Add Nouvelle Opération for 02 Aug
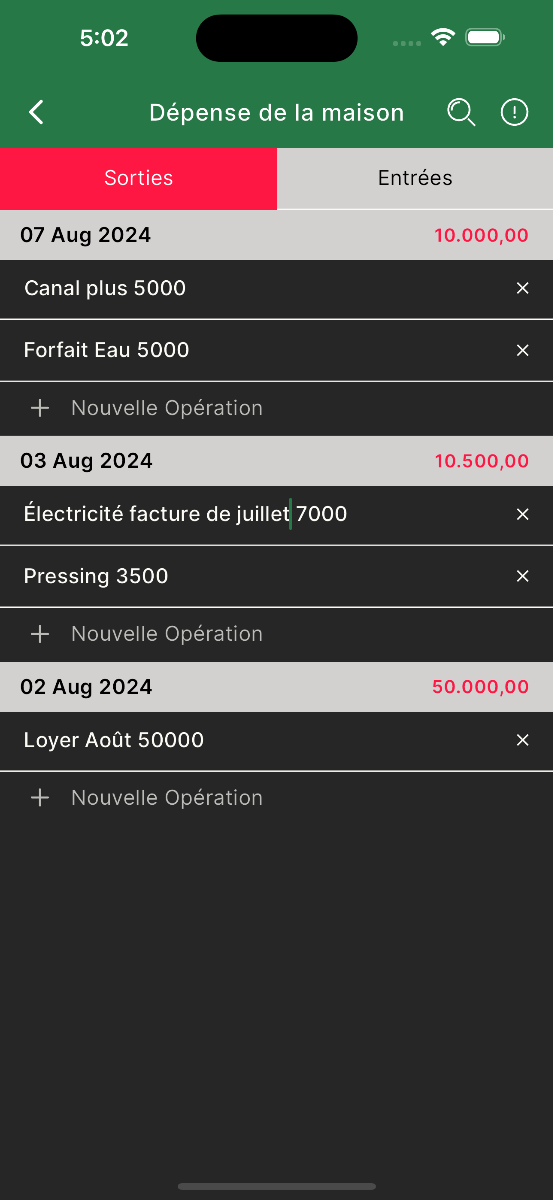Screen dimensions: 553x1200 click(x=167, y=798)
